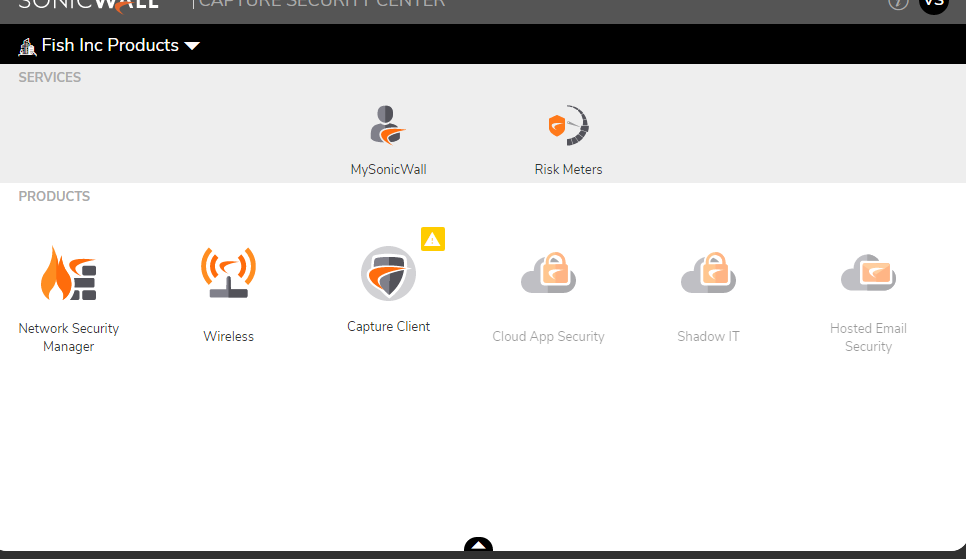
Task: Click the SERVICES section heading
Action: pyautogui.click(x=49, y=77)
